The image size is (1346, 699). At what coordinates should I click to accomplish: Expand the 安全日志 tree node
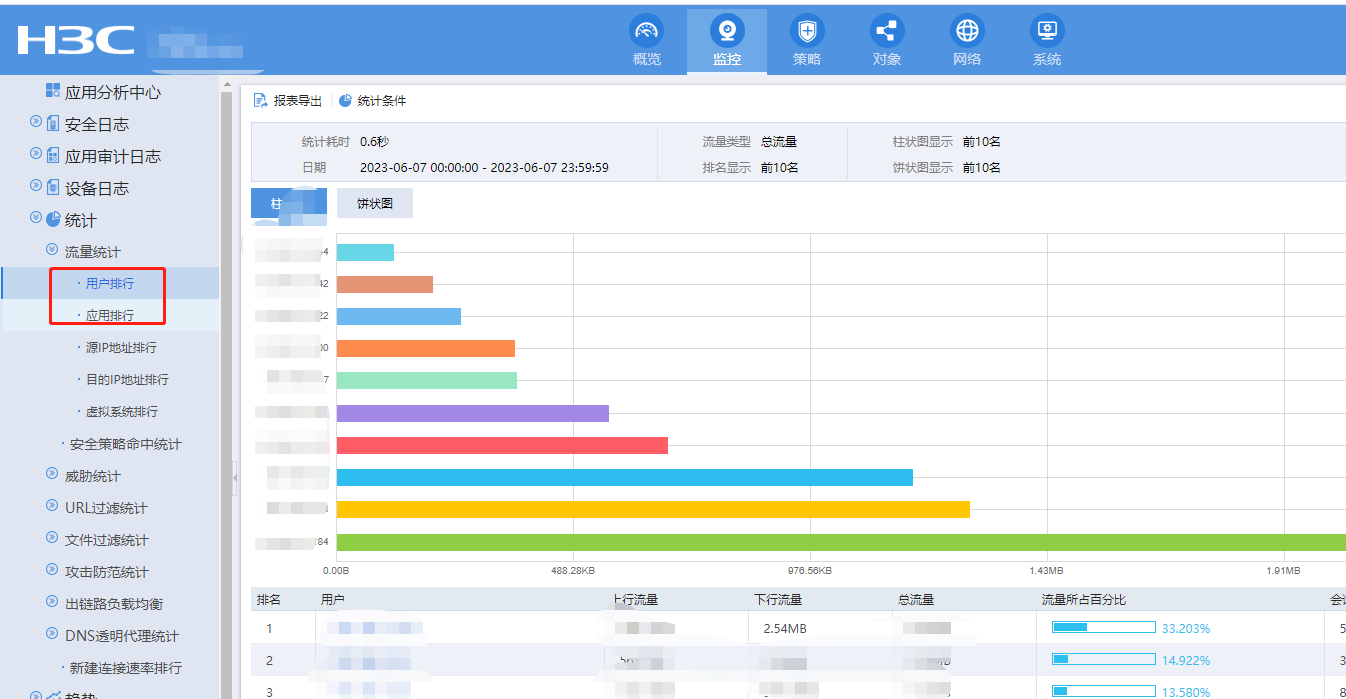coord(37,122)
